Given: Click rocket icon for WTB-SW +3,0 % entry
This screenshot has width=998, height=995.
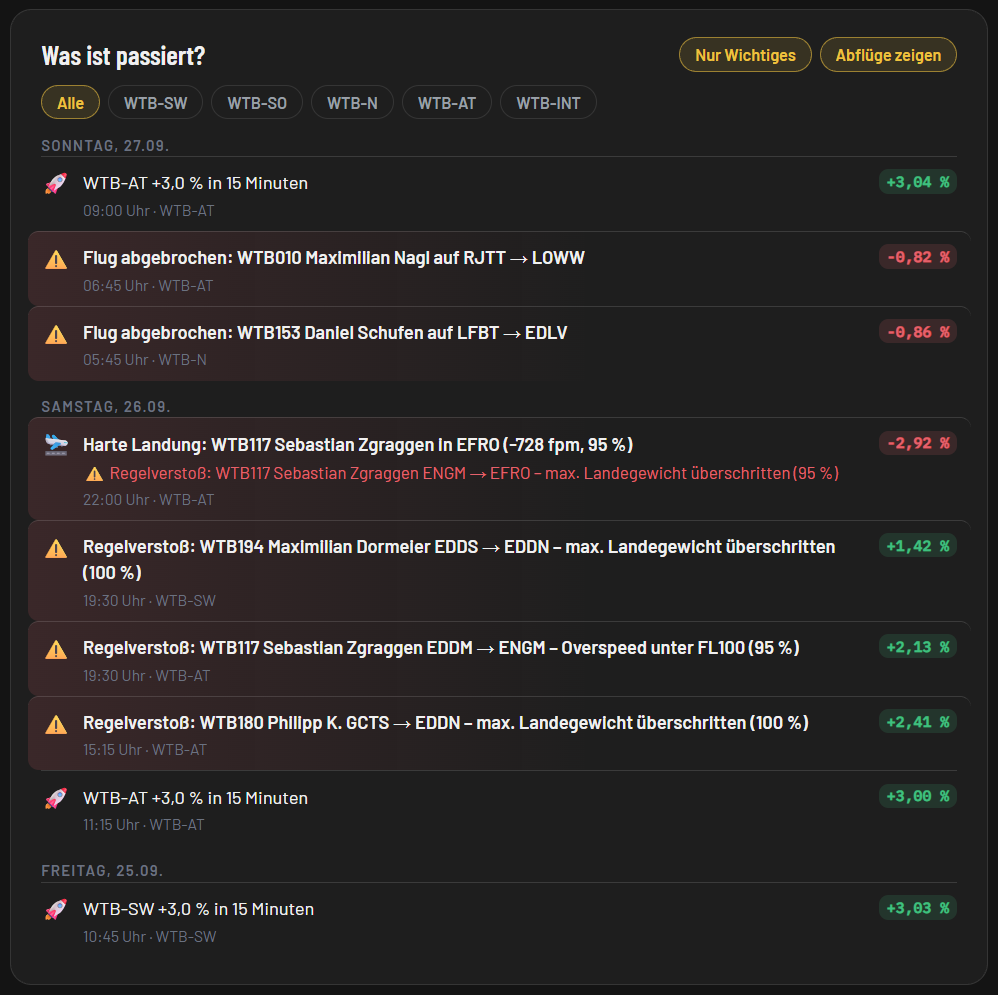Looking at the screenshot, I should click(x=56, y=910).
